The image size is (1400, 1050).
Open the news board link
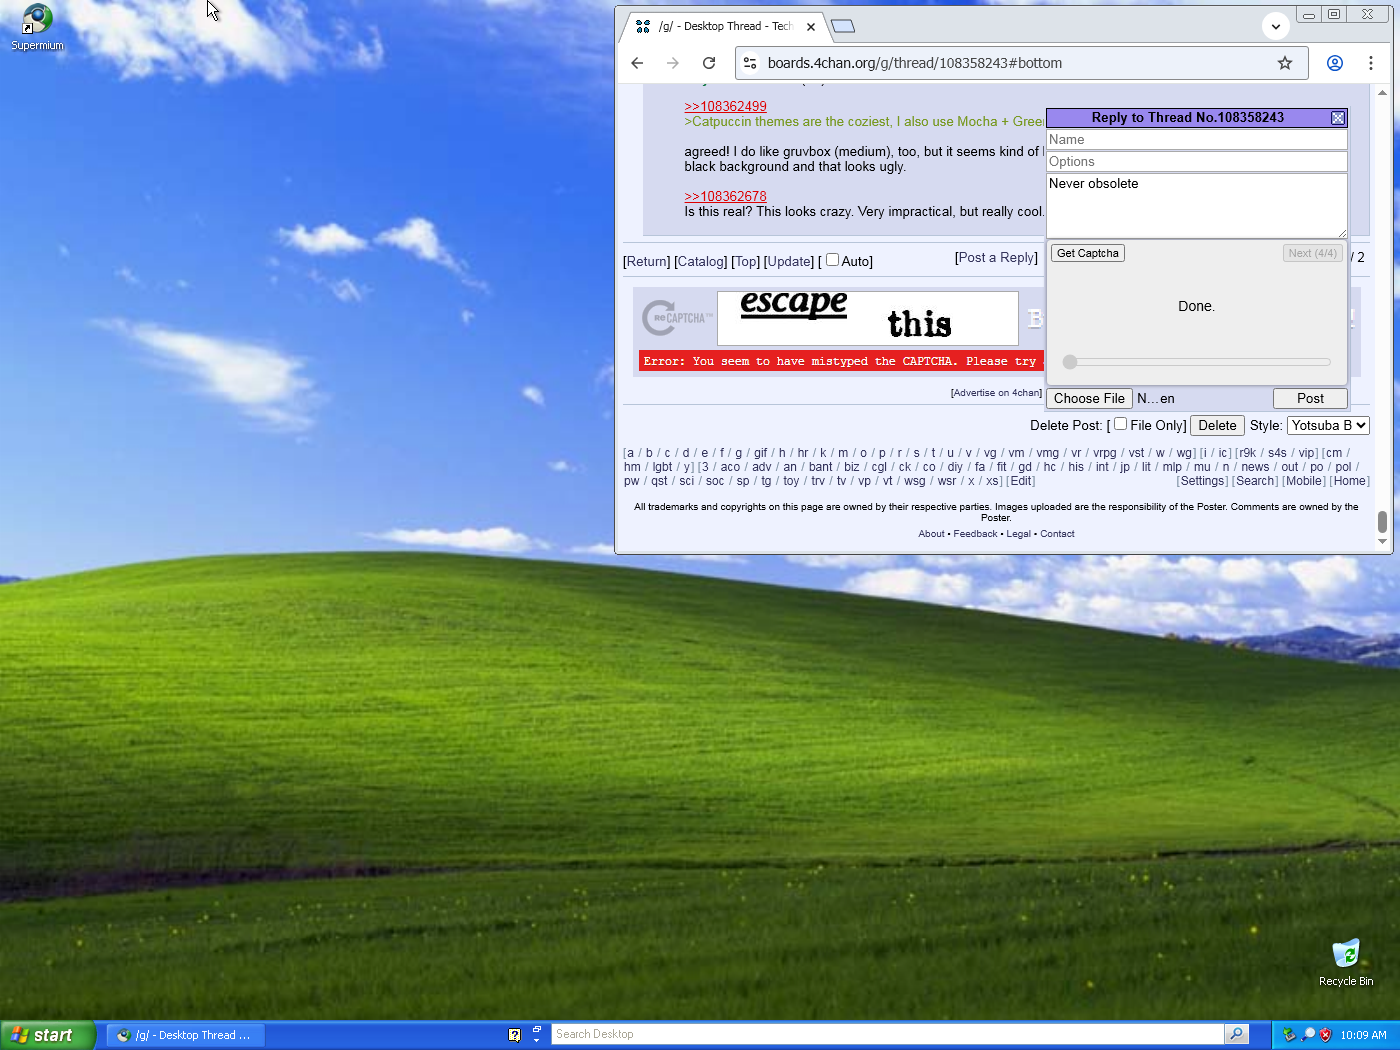[x=1255, y=467]
